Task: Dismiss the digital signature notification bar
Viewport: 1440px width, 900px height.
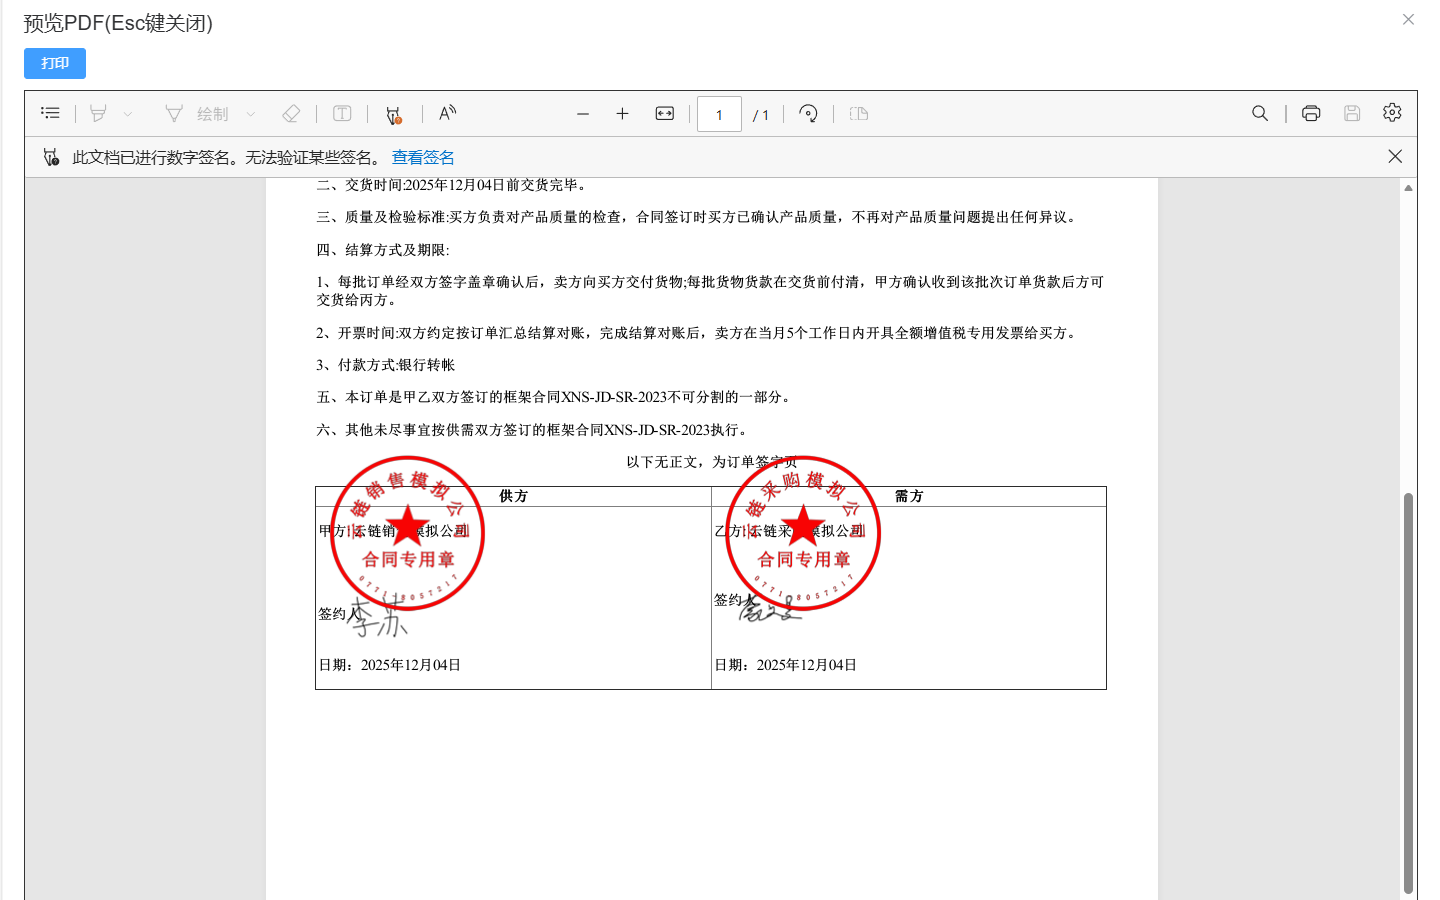Action: tap(1395, 157)
